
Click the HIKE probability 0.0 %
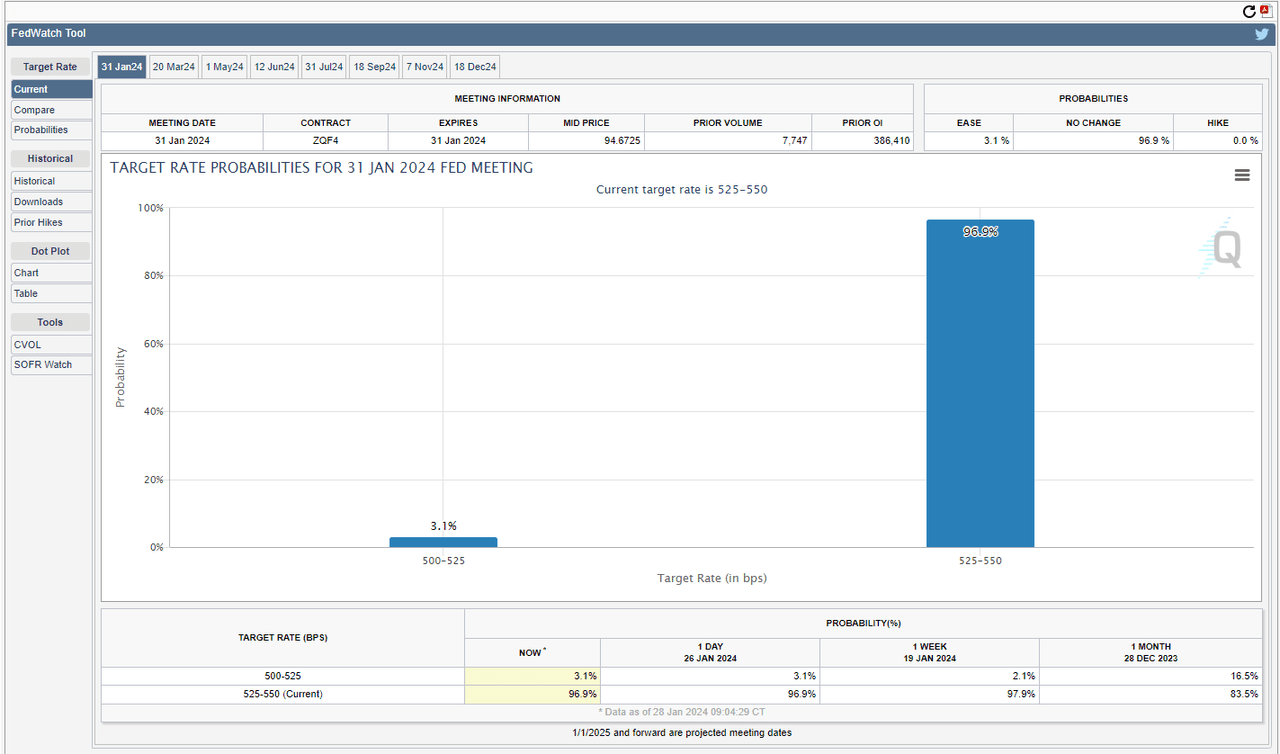[1245, 141]
